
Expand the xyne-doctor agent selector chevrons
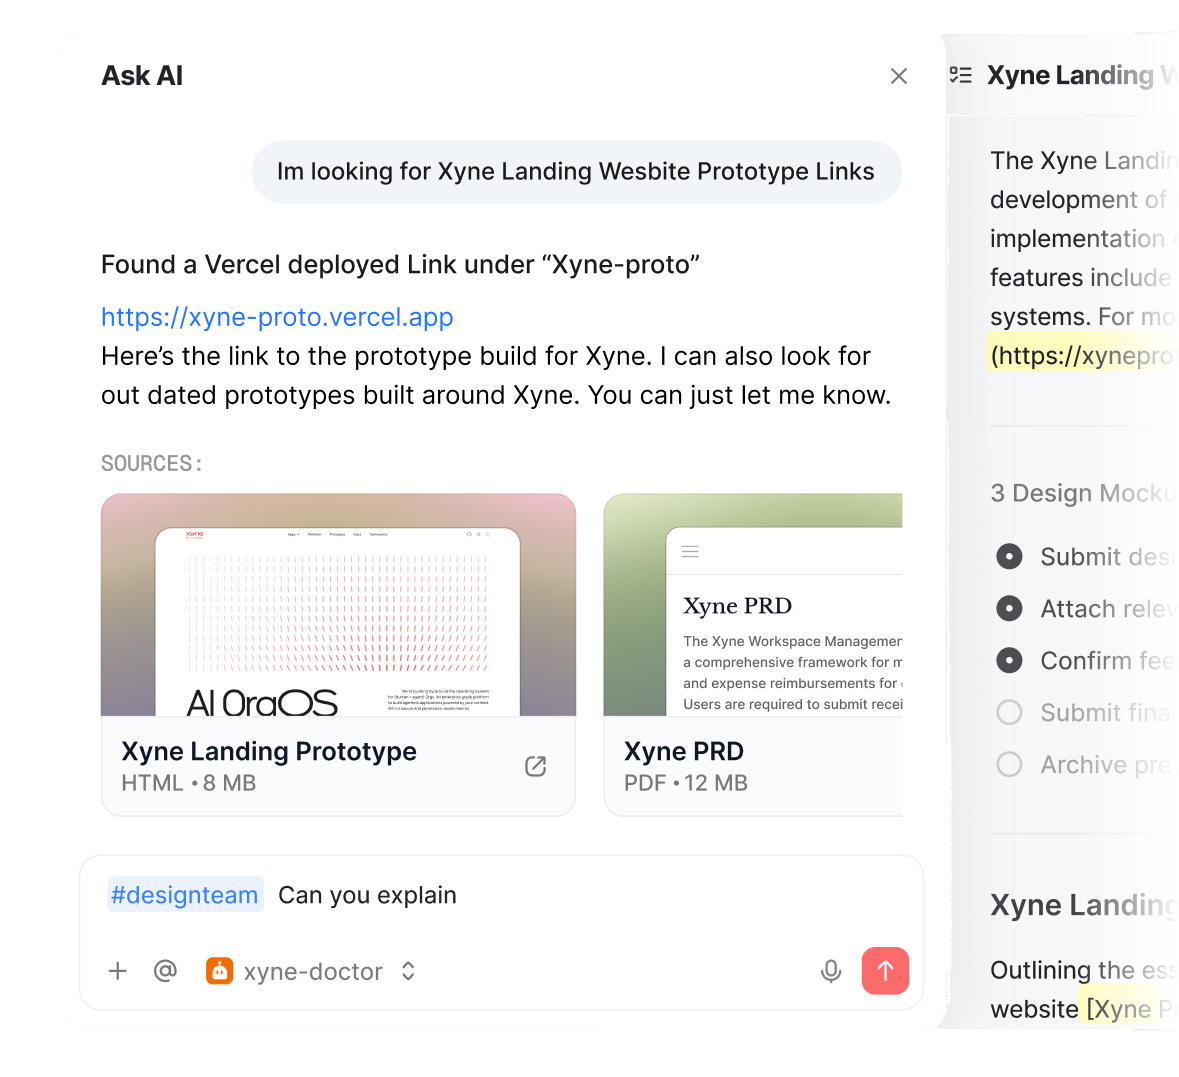pyautogui.click(x=408, y=971)
